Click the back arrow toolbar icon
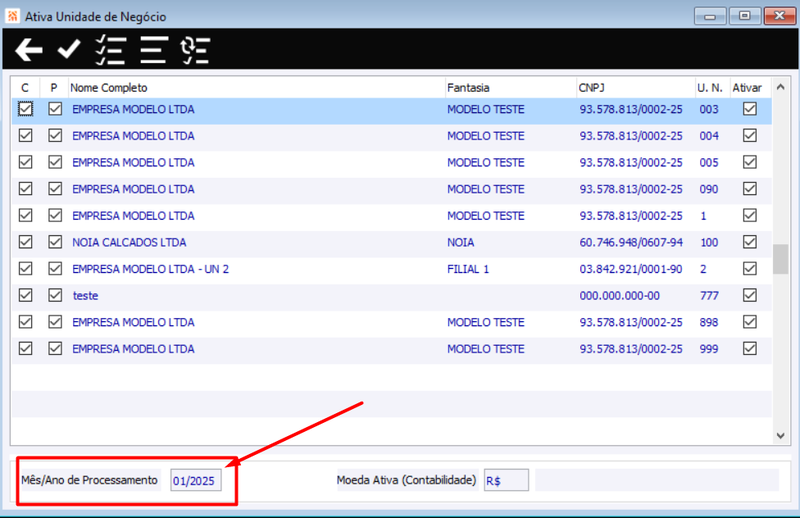800x518 pixels. pos(29,50)
